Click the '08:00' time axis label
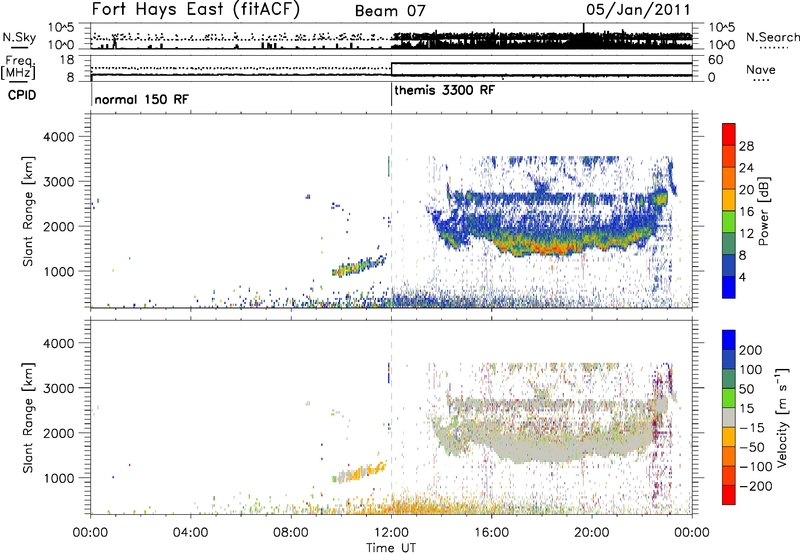 tap(291, 533)
